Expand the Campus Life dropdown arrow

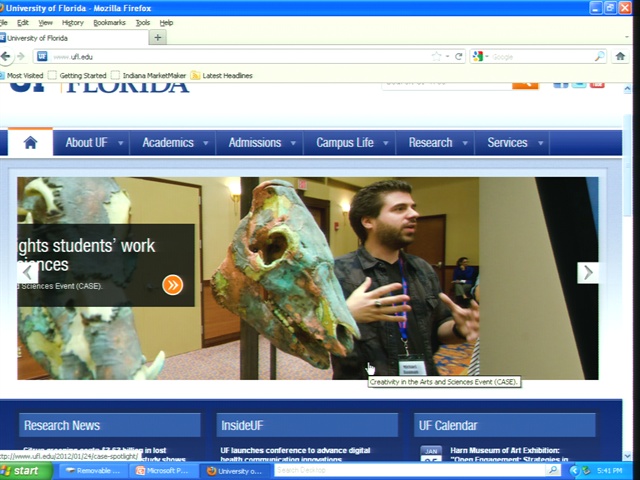(x=385, y=143)
